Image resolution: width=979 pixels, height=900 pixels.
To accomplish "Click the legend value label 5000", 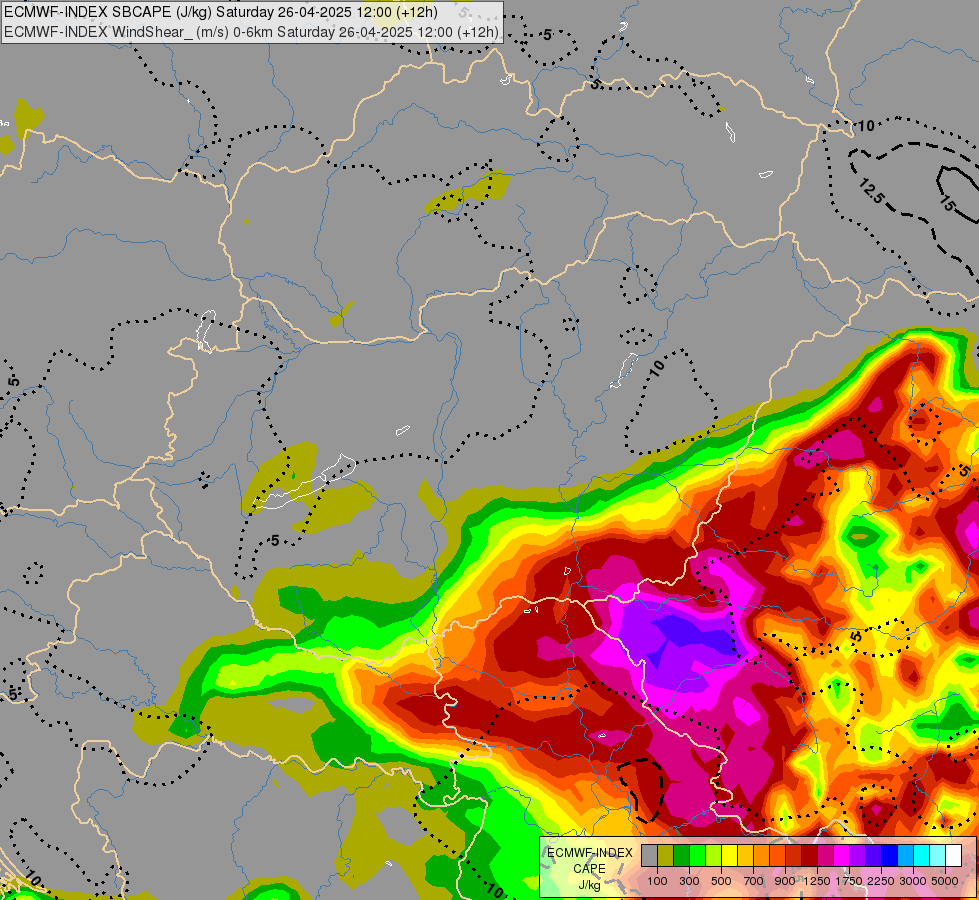I will (945, 881).
